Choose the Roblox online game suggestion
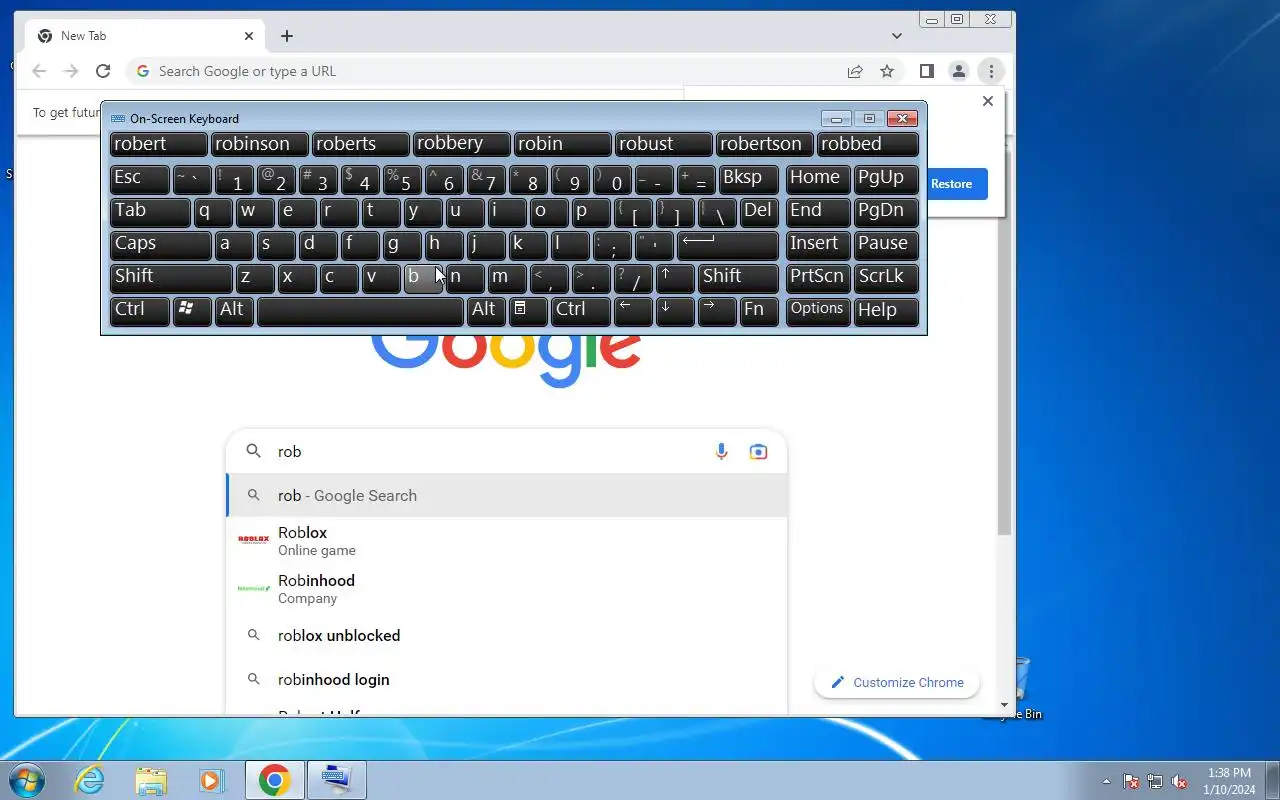This screenshot has height=800, width=1280. (507, 541)
